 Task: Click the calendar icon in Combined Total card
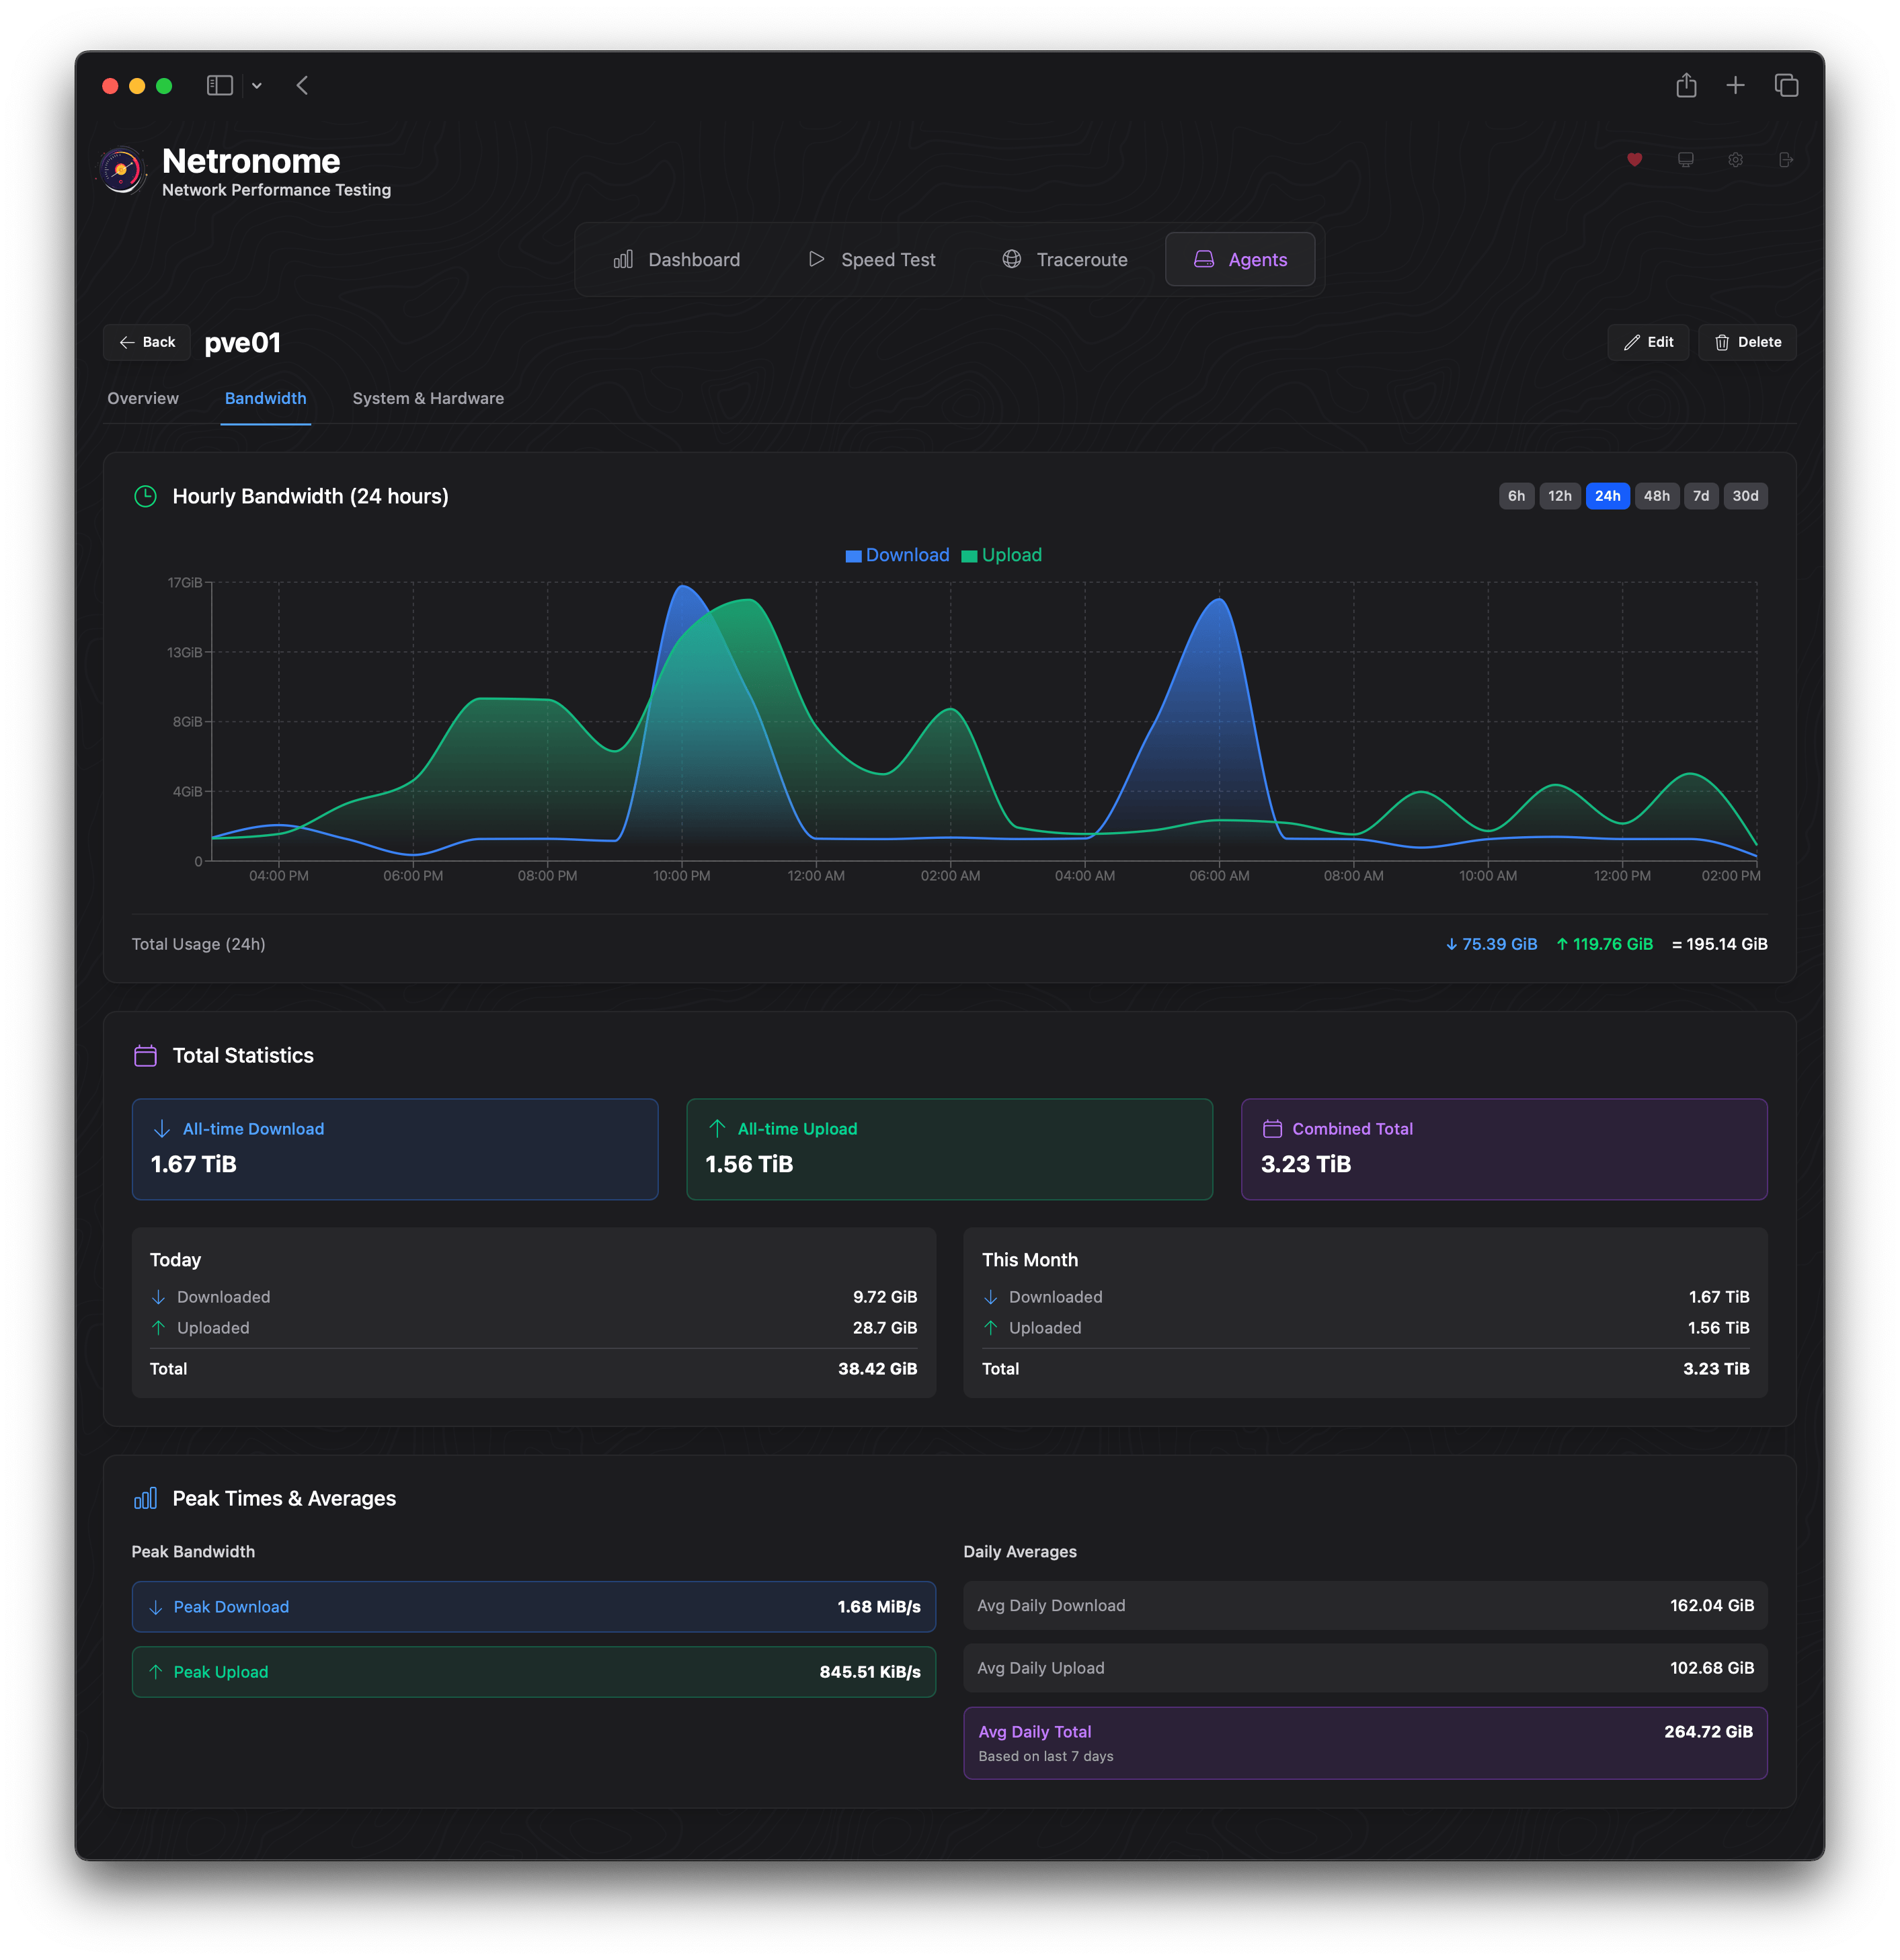1272,1128
